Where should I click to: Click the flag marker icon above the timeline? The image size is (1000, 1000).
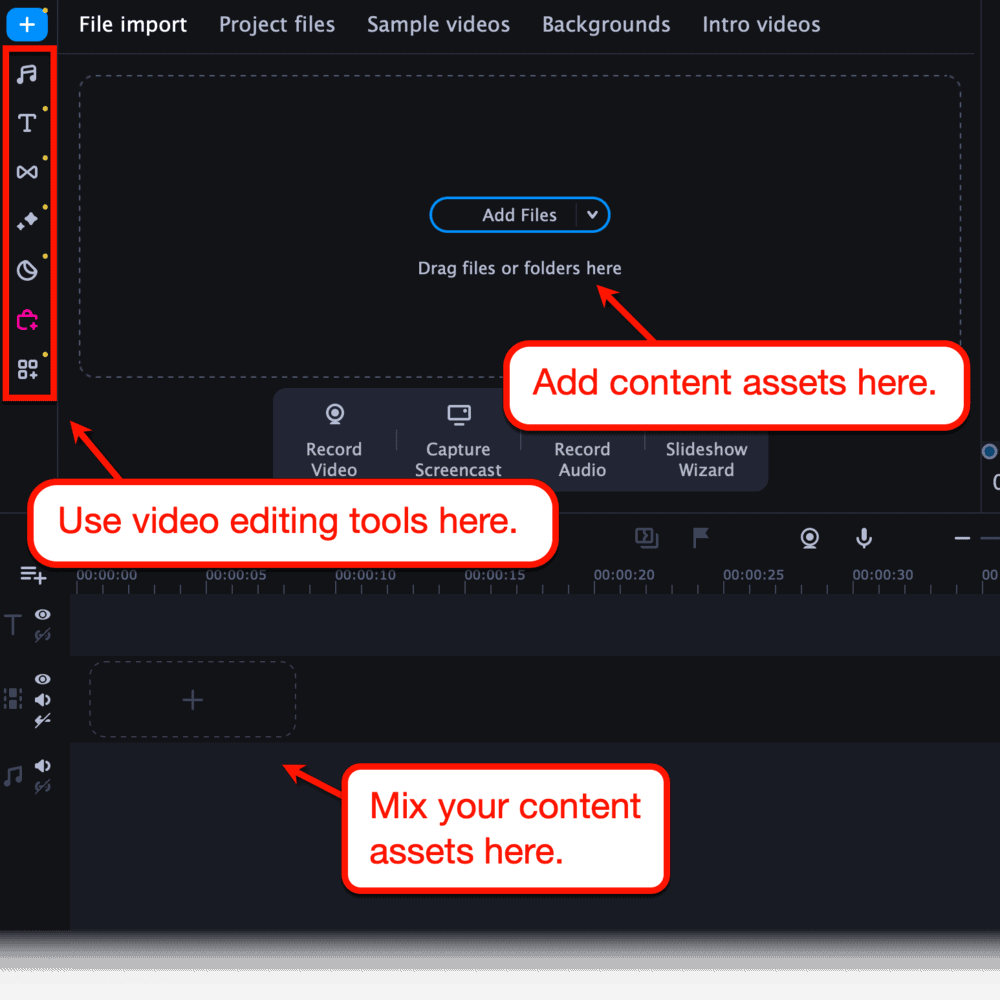[x=700, y=538]
